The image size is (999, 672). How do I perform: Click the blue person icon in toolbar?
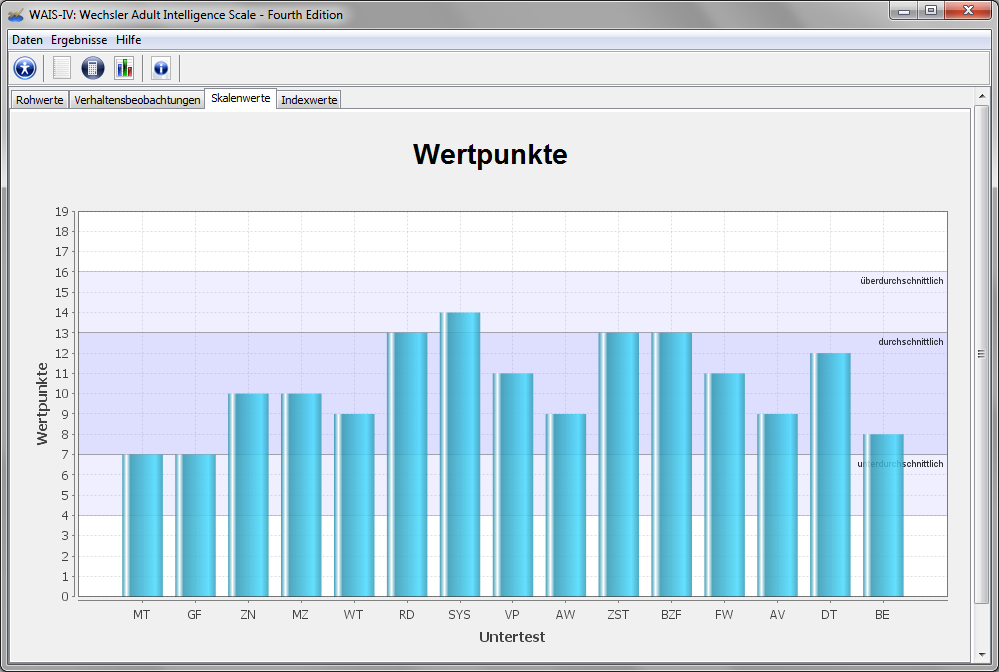pyautogui.click(x=25, y=68)
